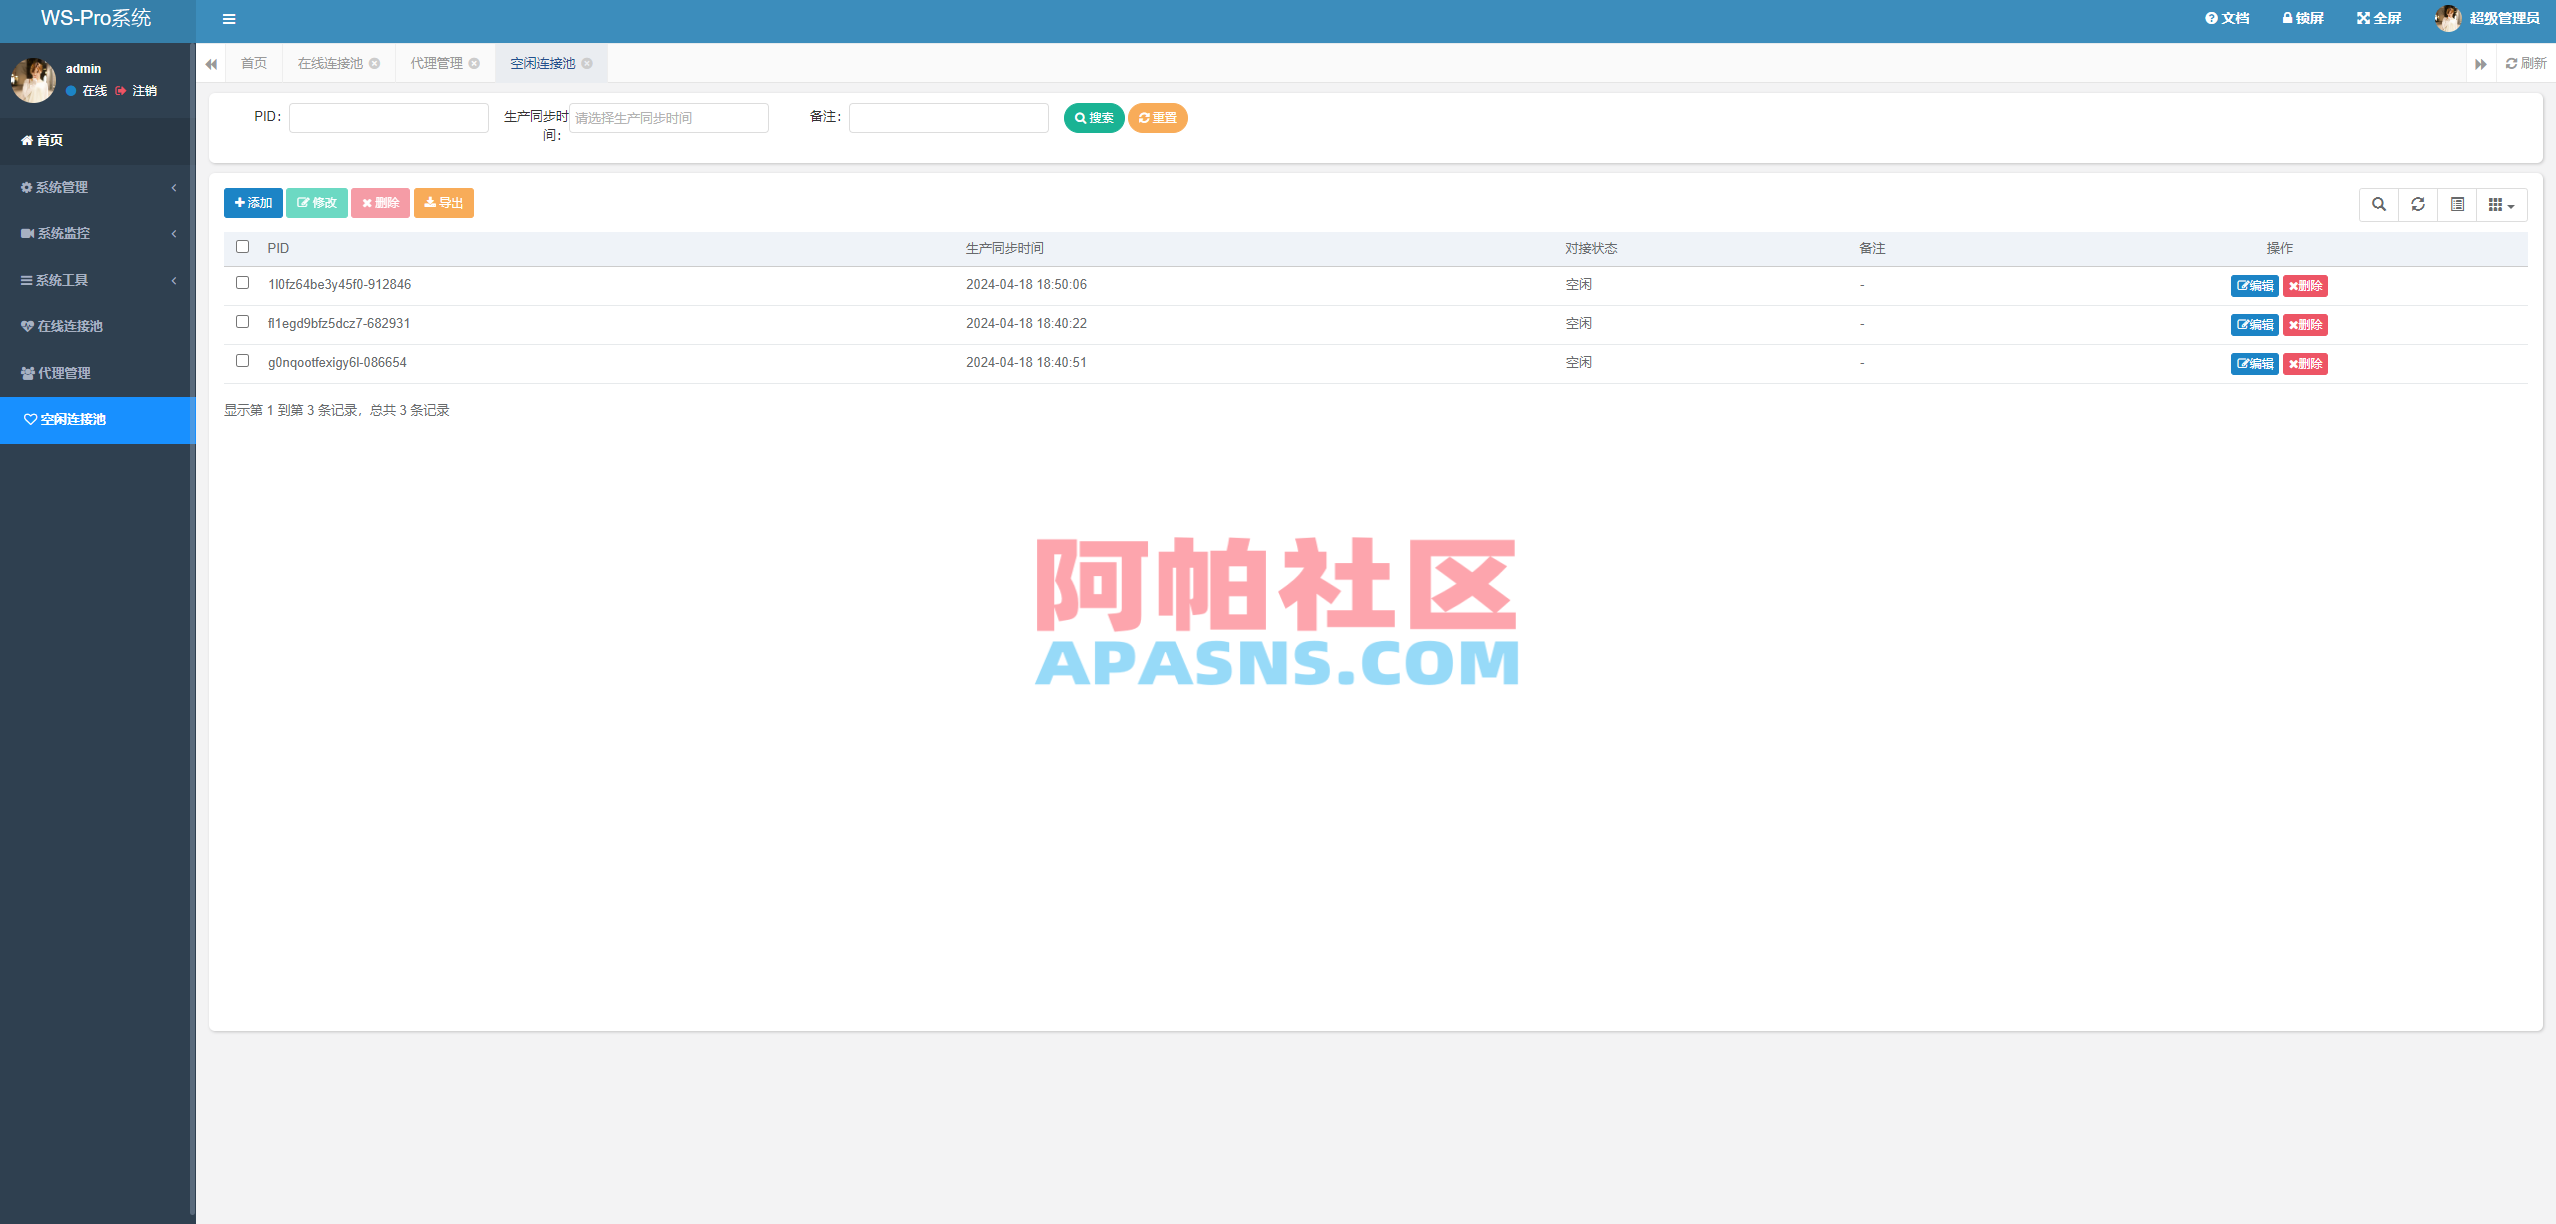Collapse the sidebar with the hamburger icon
2556x1224 pixels.
point(229,19)
